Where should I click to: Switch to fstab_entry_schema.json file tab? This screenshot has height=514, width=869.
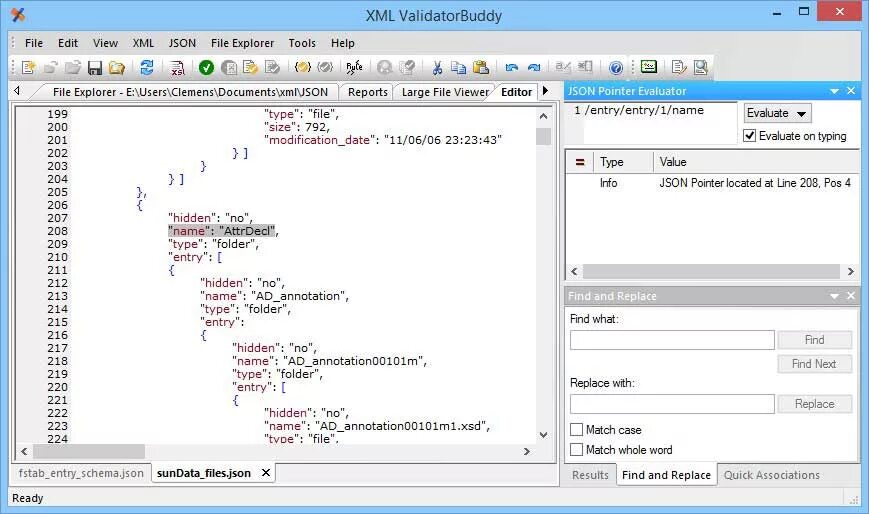[x=81, y=473]
